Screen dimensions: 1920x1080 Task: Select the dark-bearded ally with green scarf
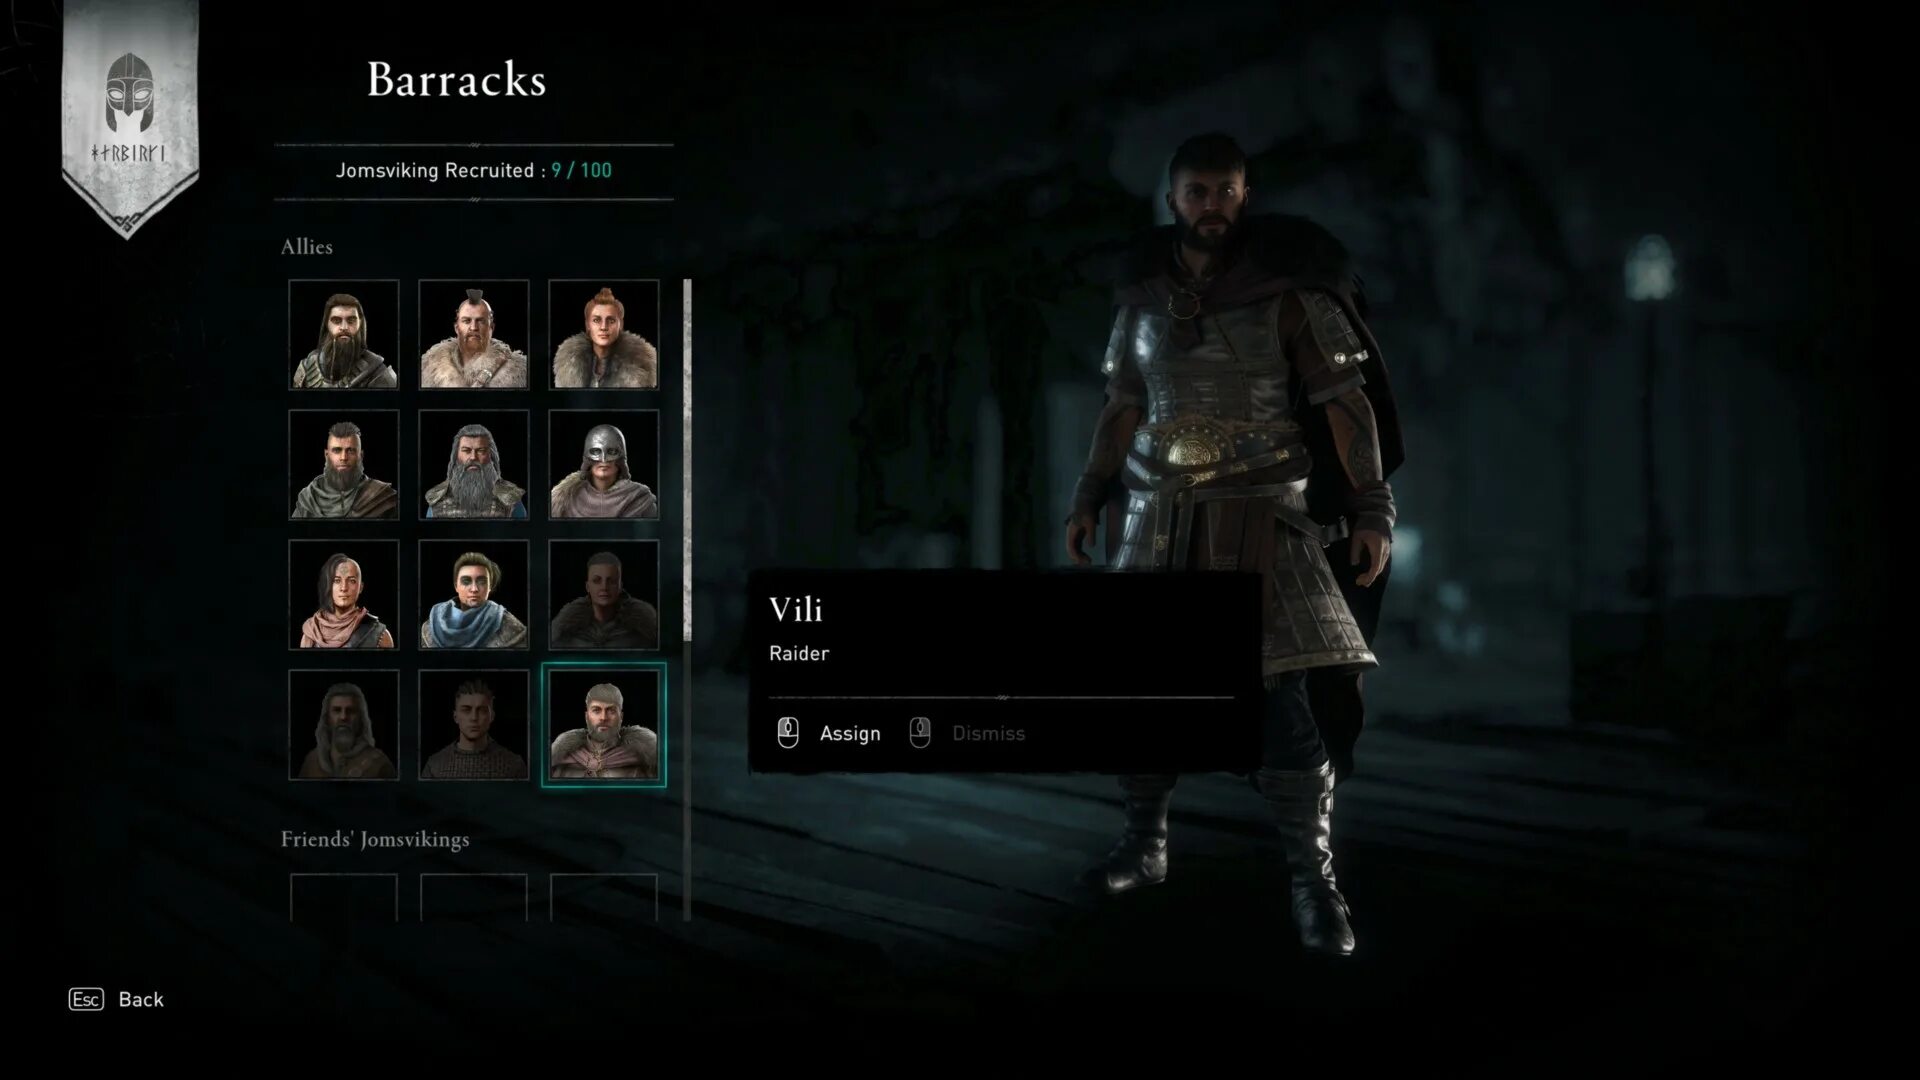(344, 465)
